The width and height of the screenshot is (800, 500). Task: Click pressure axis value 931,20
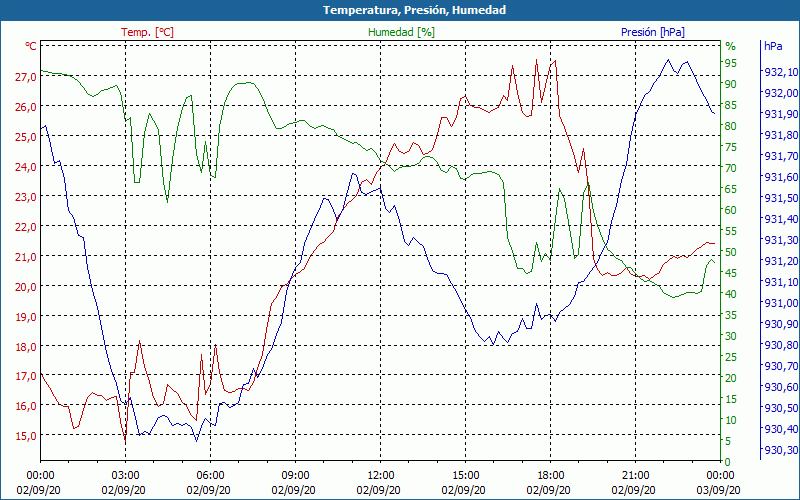pyautogui.click(x=781, y=261)
